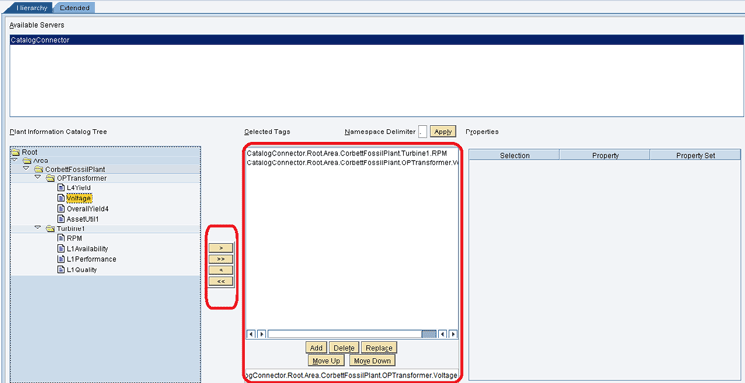Click the Apply delimiter button
Image resolution: width=745 pixels, height=383 pixels.
(443, 132)
